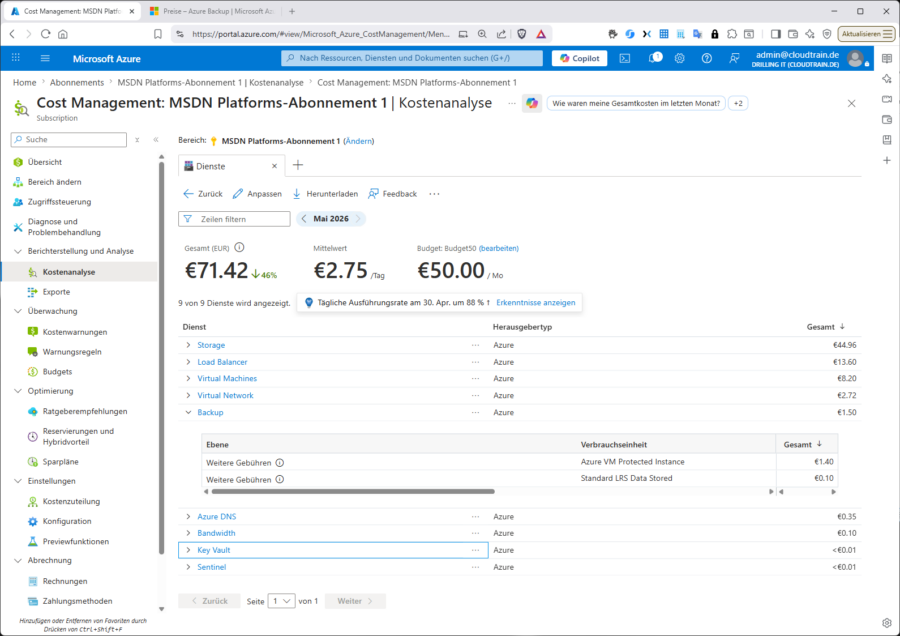Add a new view tab

(297, 165)
